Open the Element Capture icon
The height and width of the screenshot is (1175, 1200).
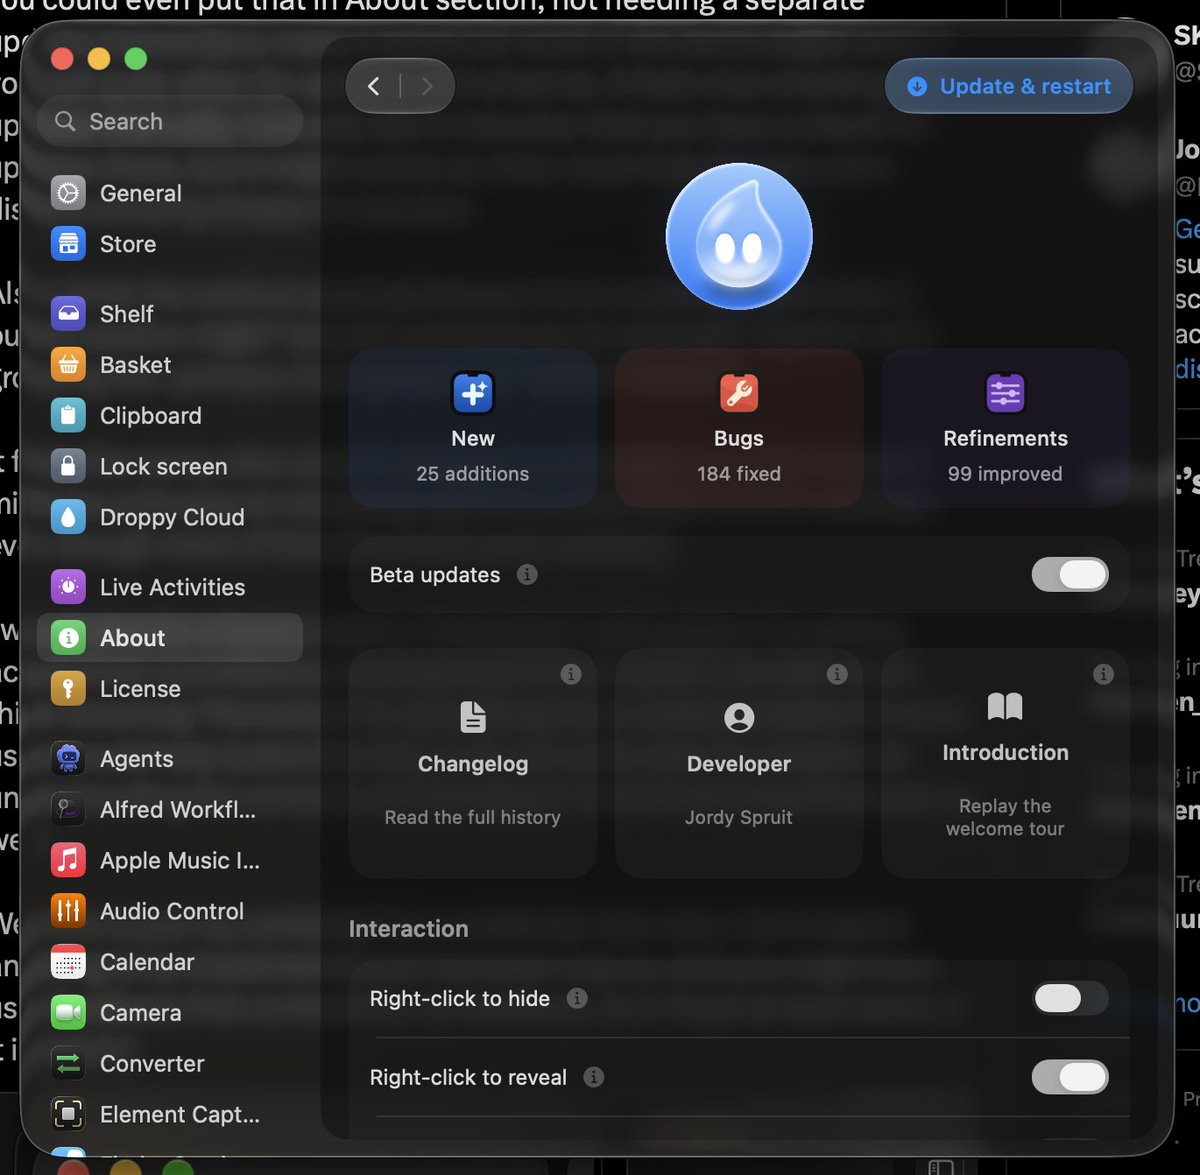pos(68,1115)
